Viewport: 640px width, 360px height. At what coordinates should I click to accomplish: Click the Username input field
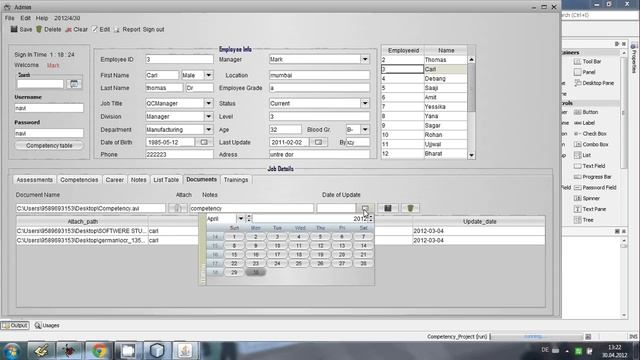(x=49, y=108)
